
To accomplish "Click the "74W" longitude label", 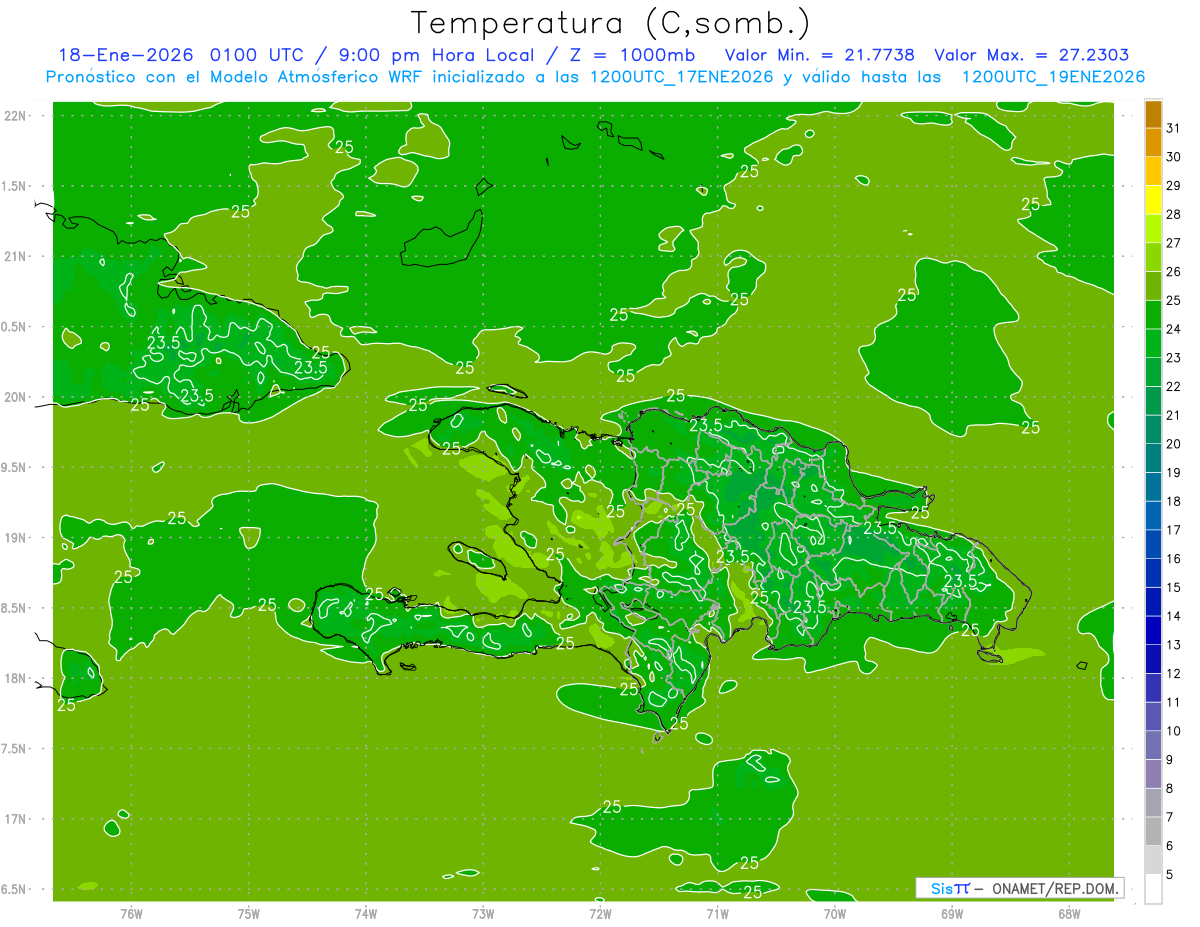I will pos(366,913).
